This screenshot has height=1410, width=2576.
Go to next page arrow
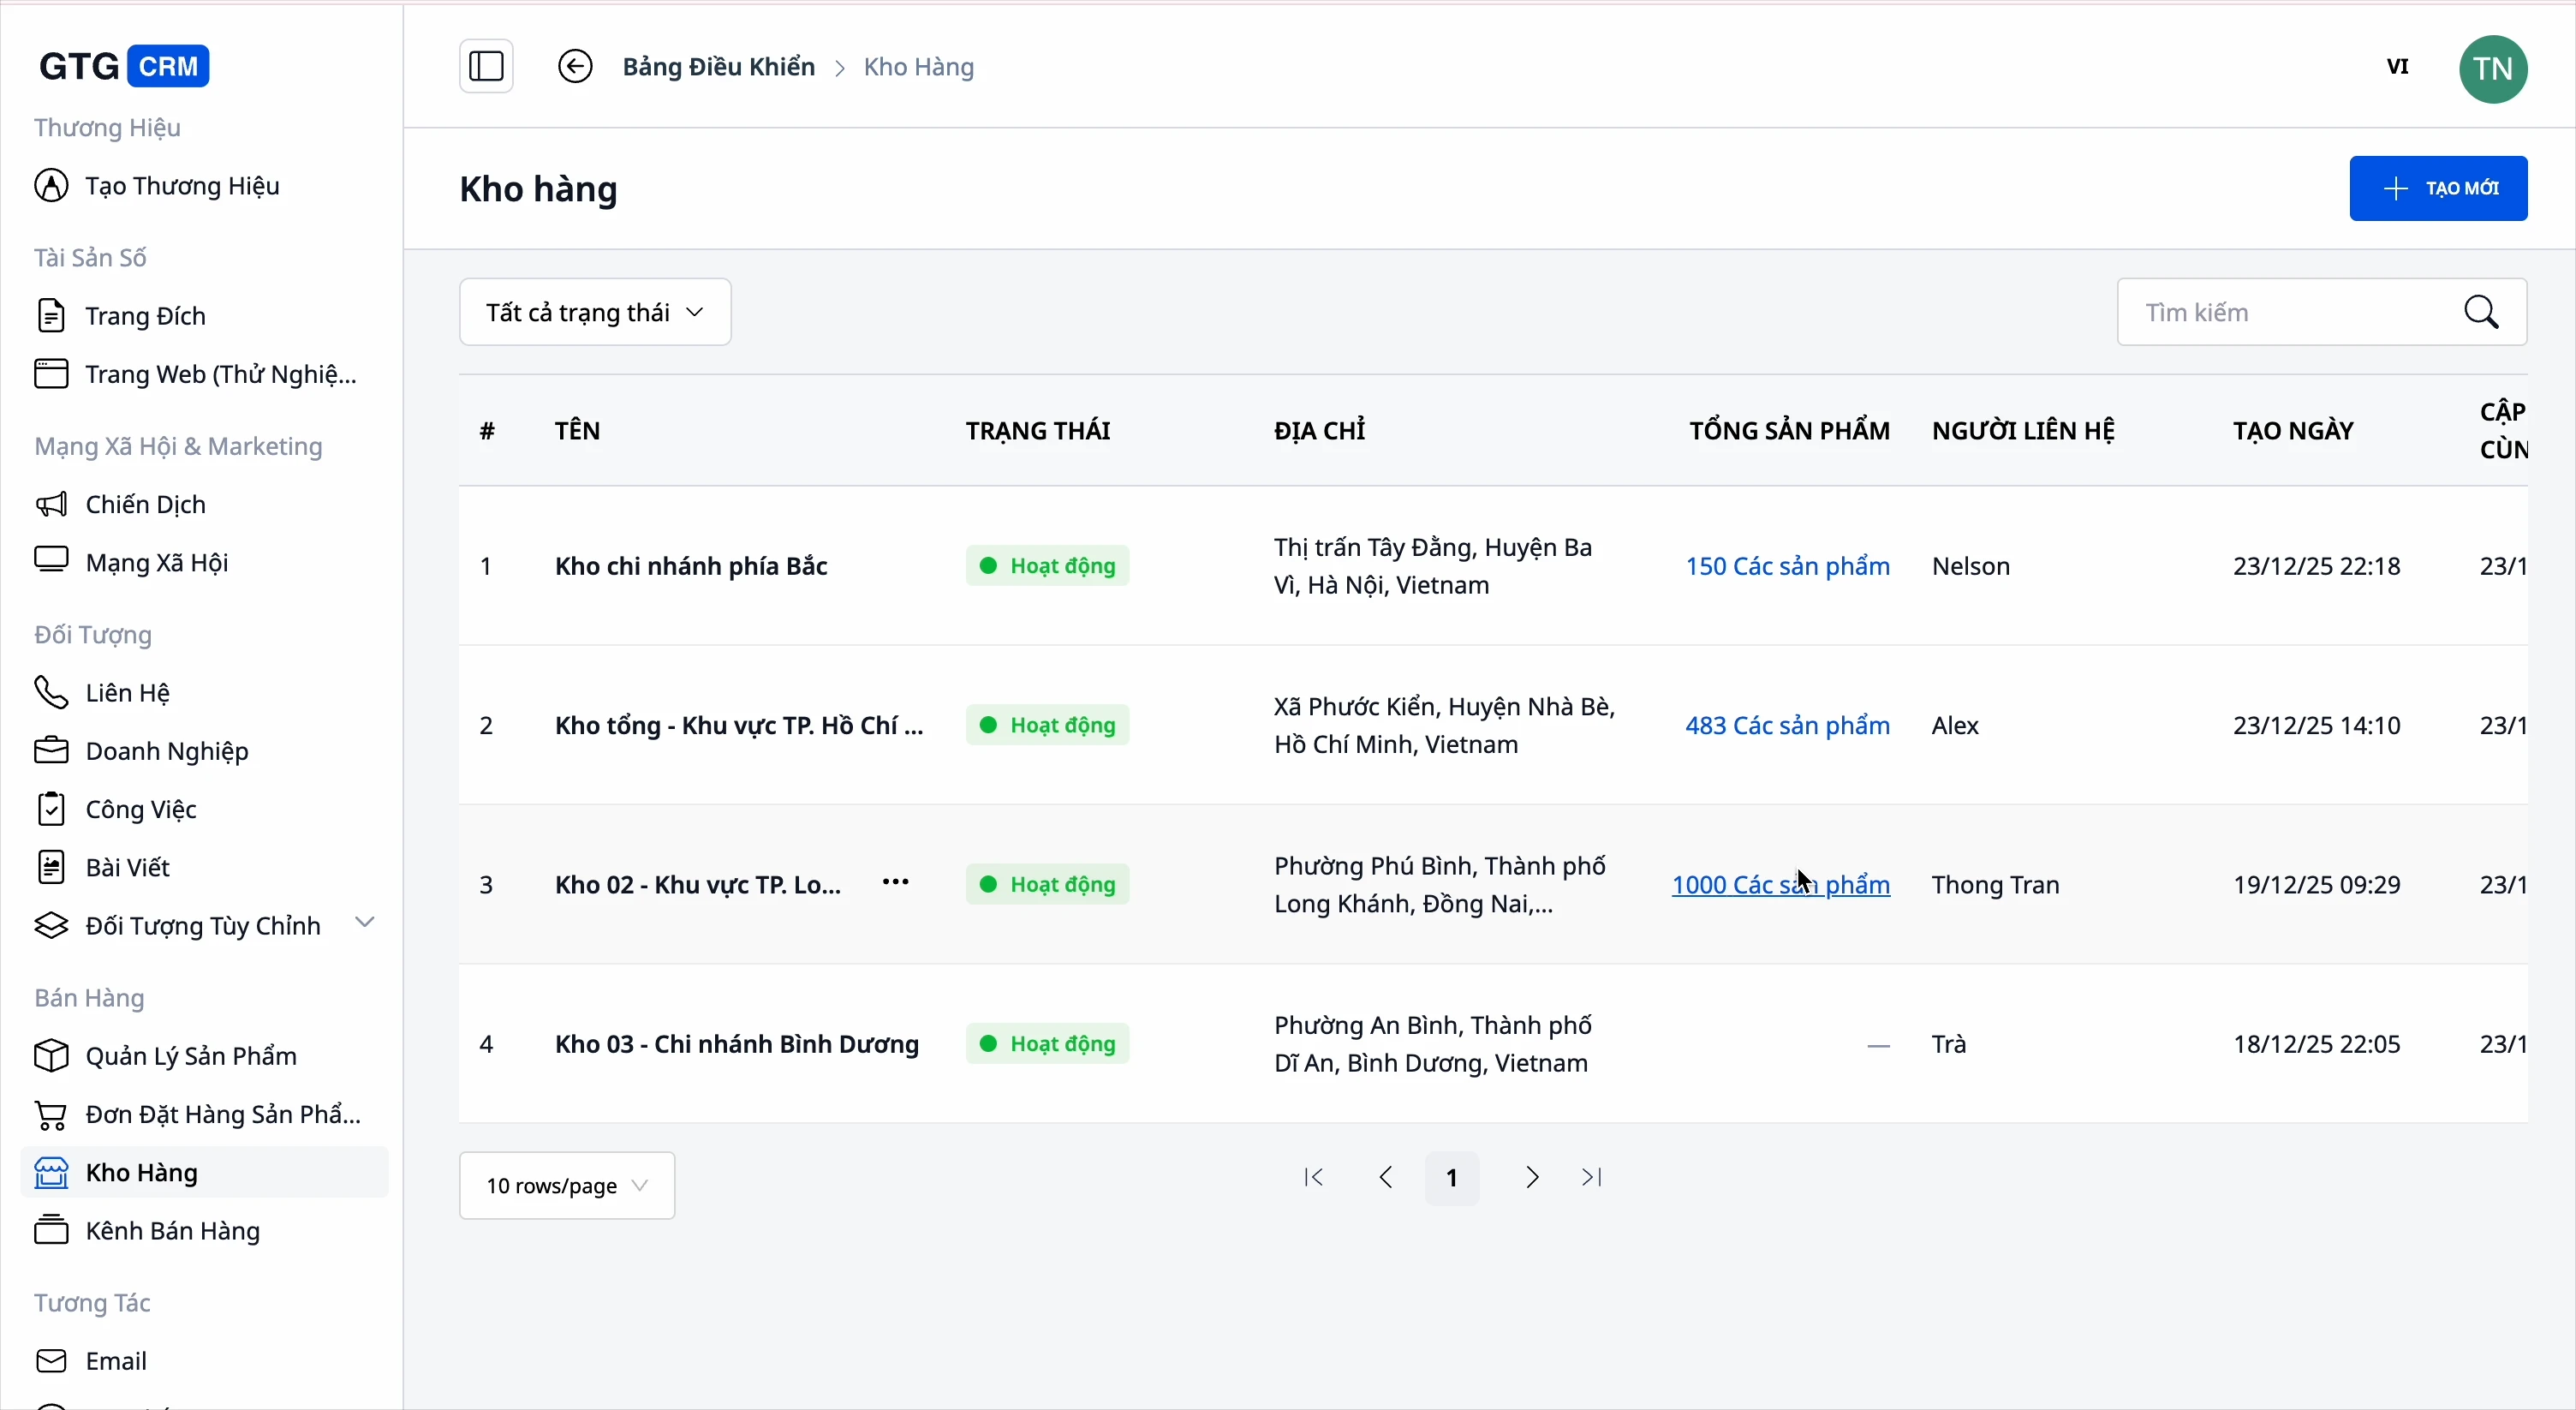point(1531,1178)
